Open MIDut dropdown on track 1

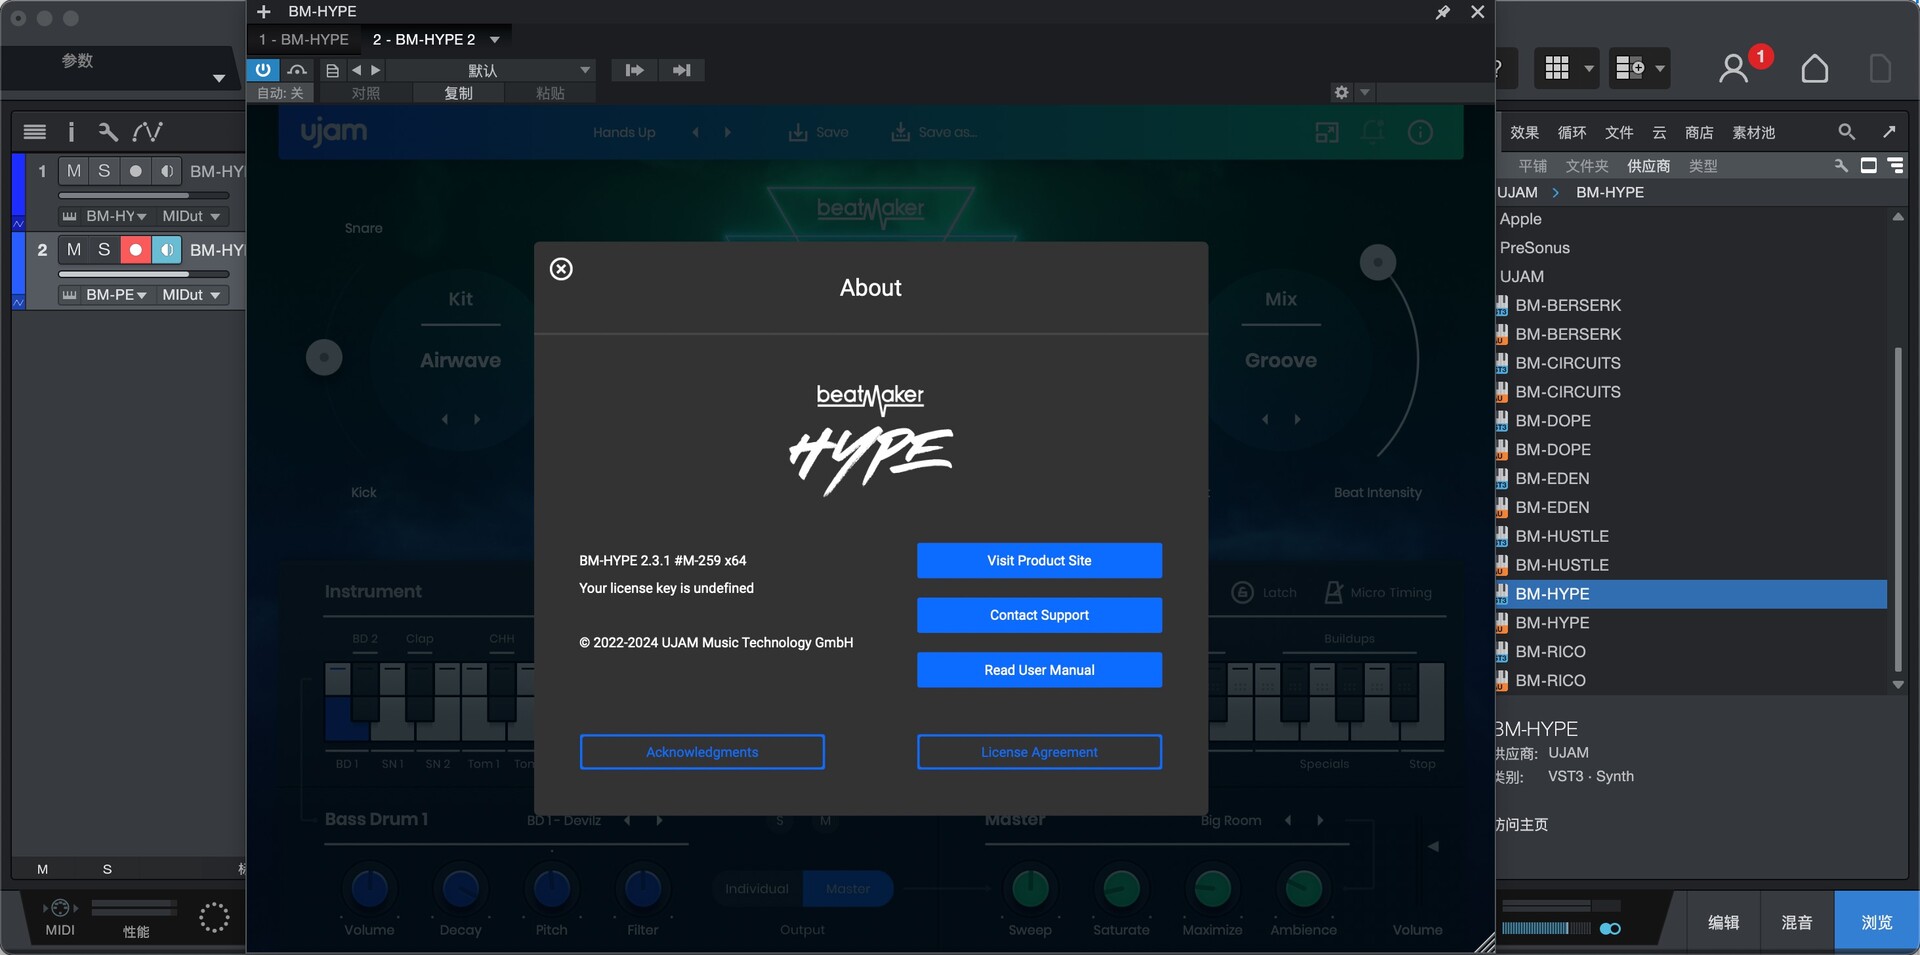pos(191,216)
